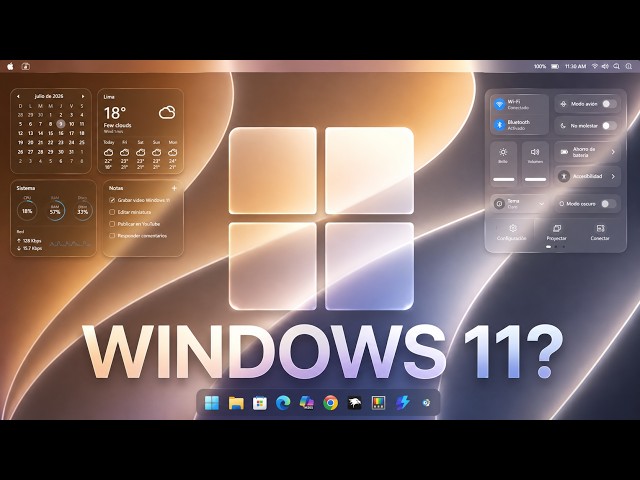
Task: Open the Windows Start button in the dock
Action: [212, 403]
